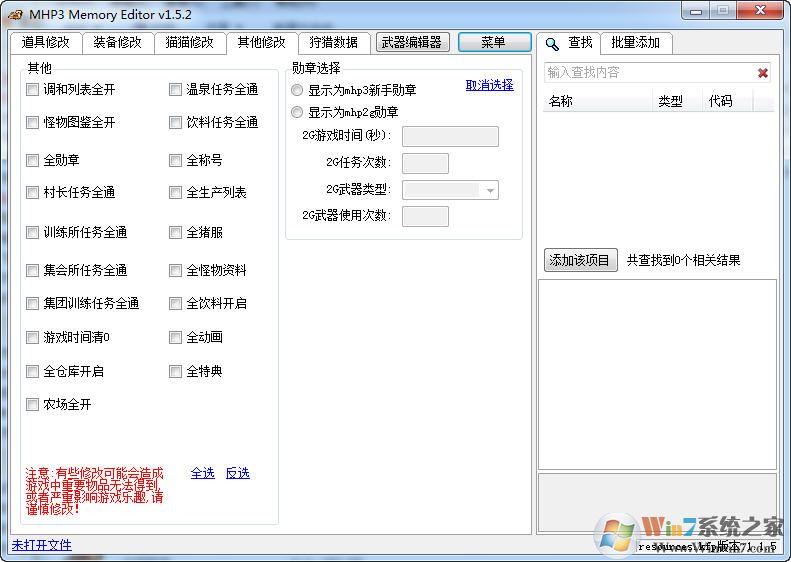791x562 pixels.
Task: Tick the 饮料任务全通 checkbox
Action: pos(175,122)
